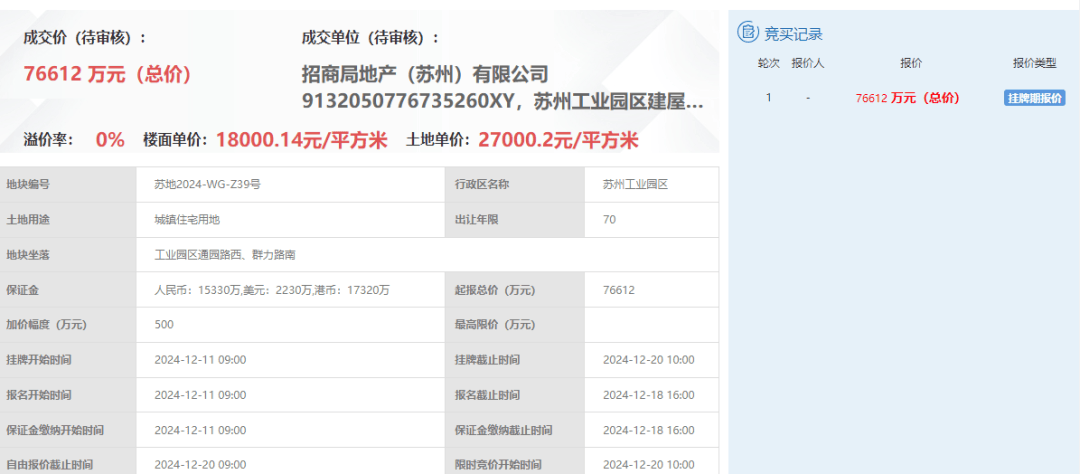
Task: Select the 加价幅度 value 500
Action: [164, 325]
